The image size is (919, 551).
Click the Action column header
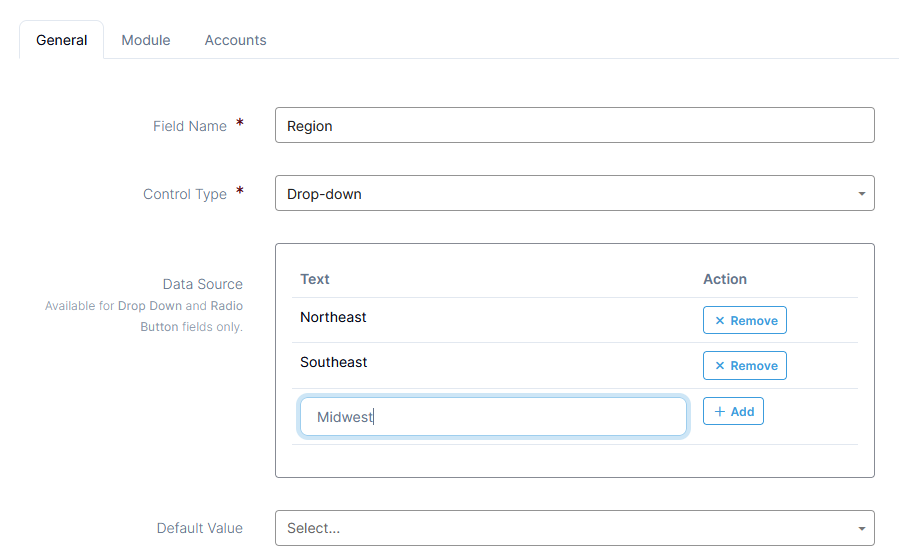point(725,279)
